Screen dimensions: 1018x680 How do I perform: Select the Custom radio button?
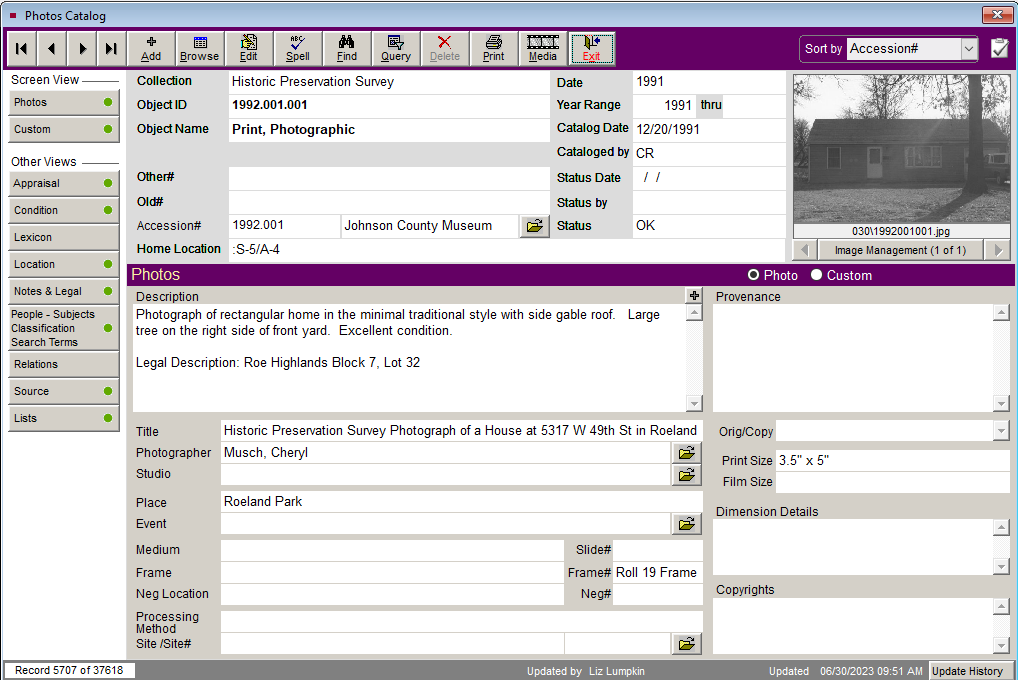point(817,275)
